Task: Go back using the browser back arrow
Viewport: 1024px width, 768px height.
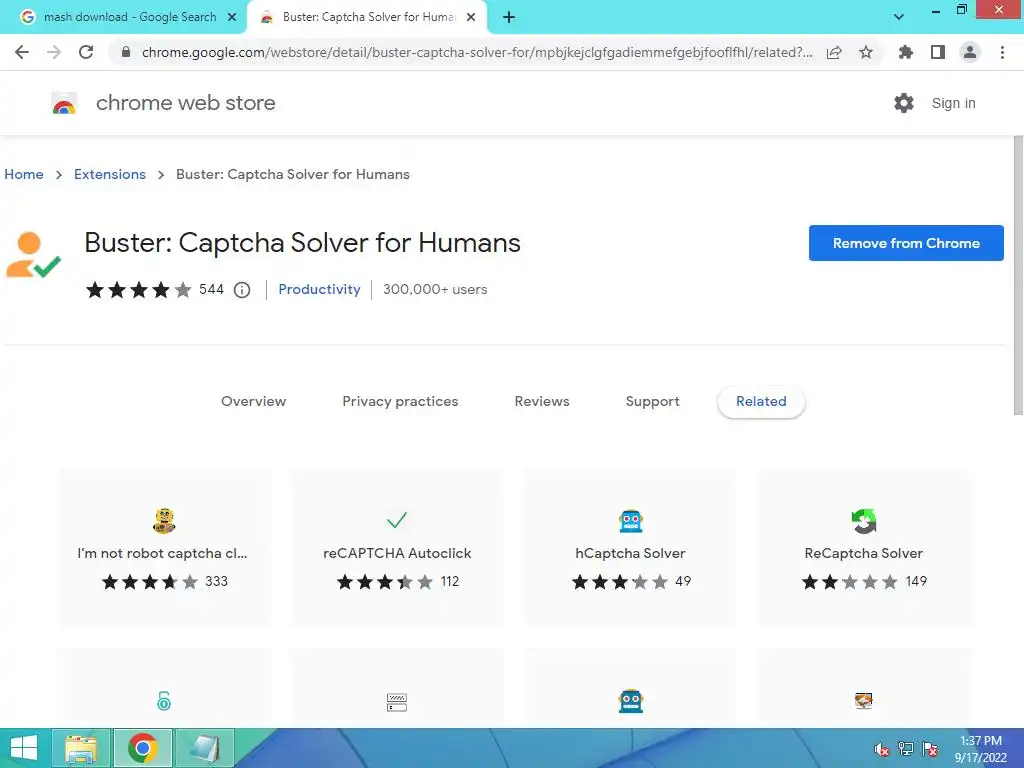Action: click(x=22, y=52)
